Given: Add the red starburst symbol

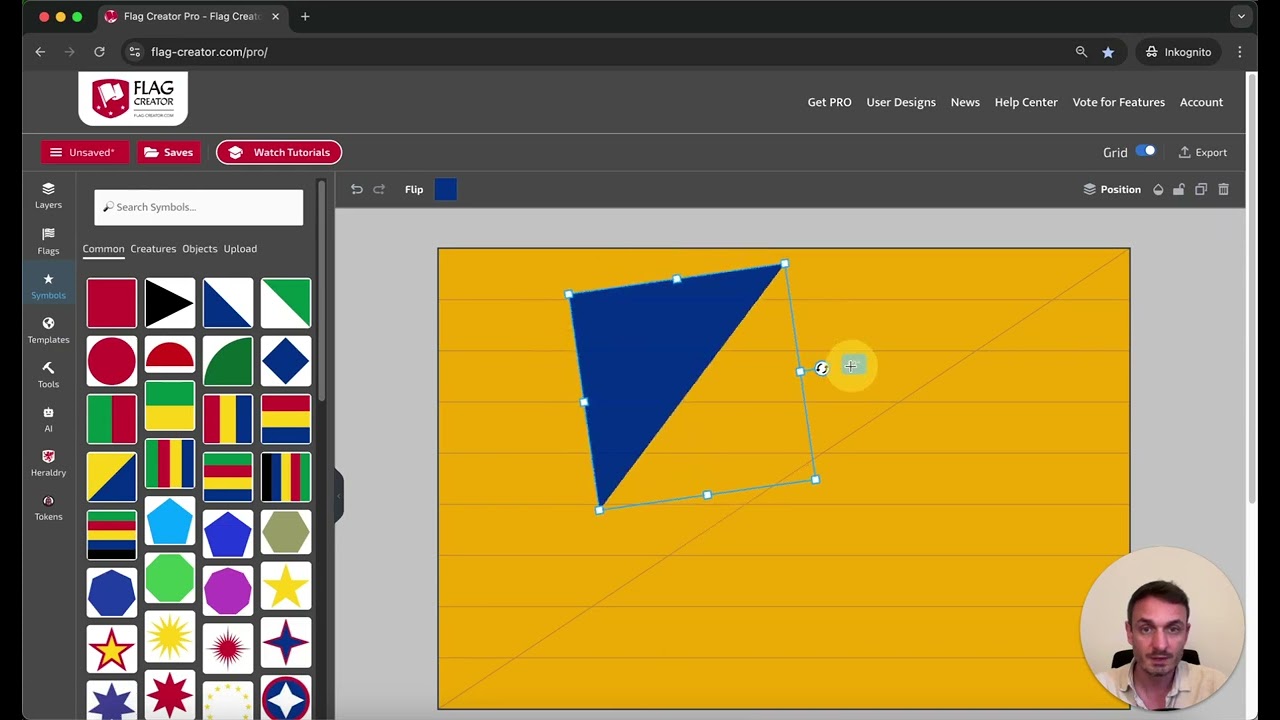Looking at the screenshot, I should pos(227,648).
